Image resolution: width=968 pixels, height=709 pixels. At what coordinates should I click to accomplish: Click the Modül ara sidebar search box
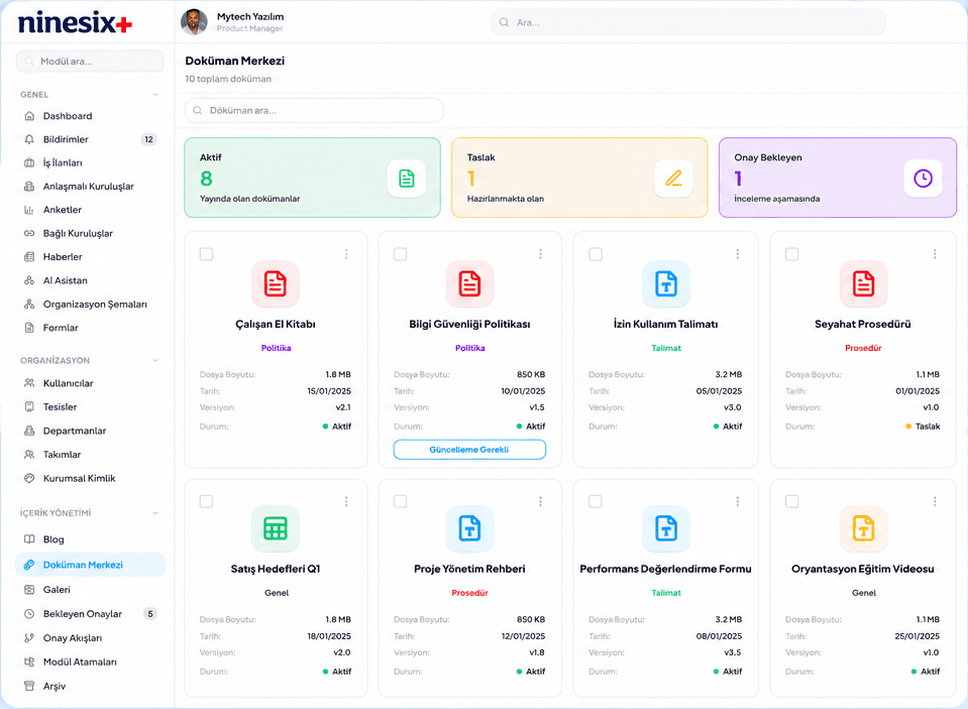[x=90, y=61]
